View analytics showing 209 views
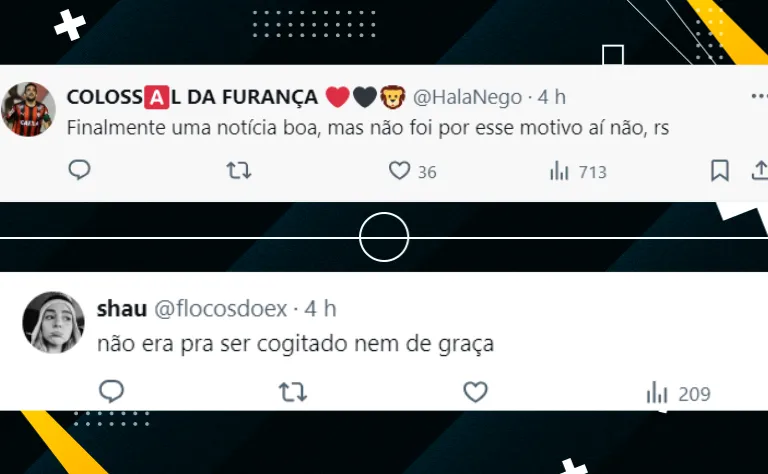Screen dimensions: 768x474 click(678, 393)
